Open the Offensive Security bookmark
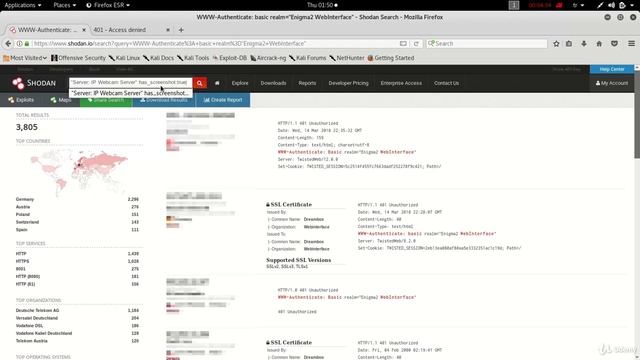Image resolution: width=640 pixels, height=360 pixels. 78,58
